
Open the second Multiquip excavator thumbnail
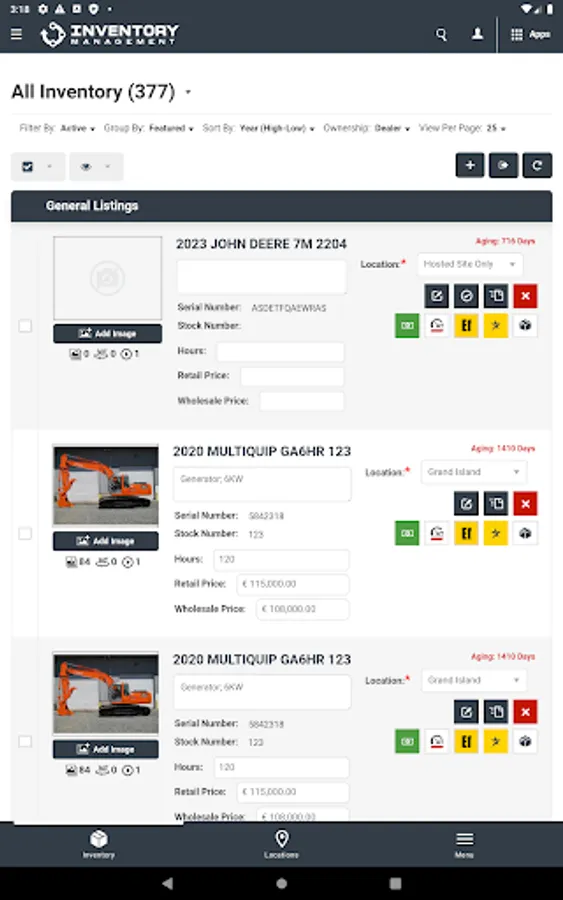tap(106, 693)
